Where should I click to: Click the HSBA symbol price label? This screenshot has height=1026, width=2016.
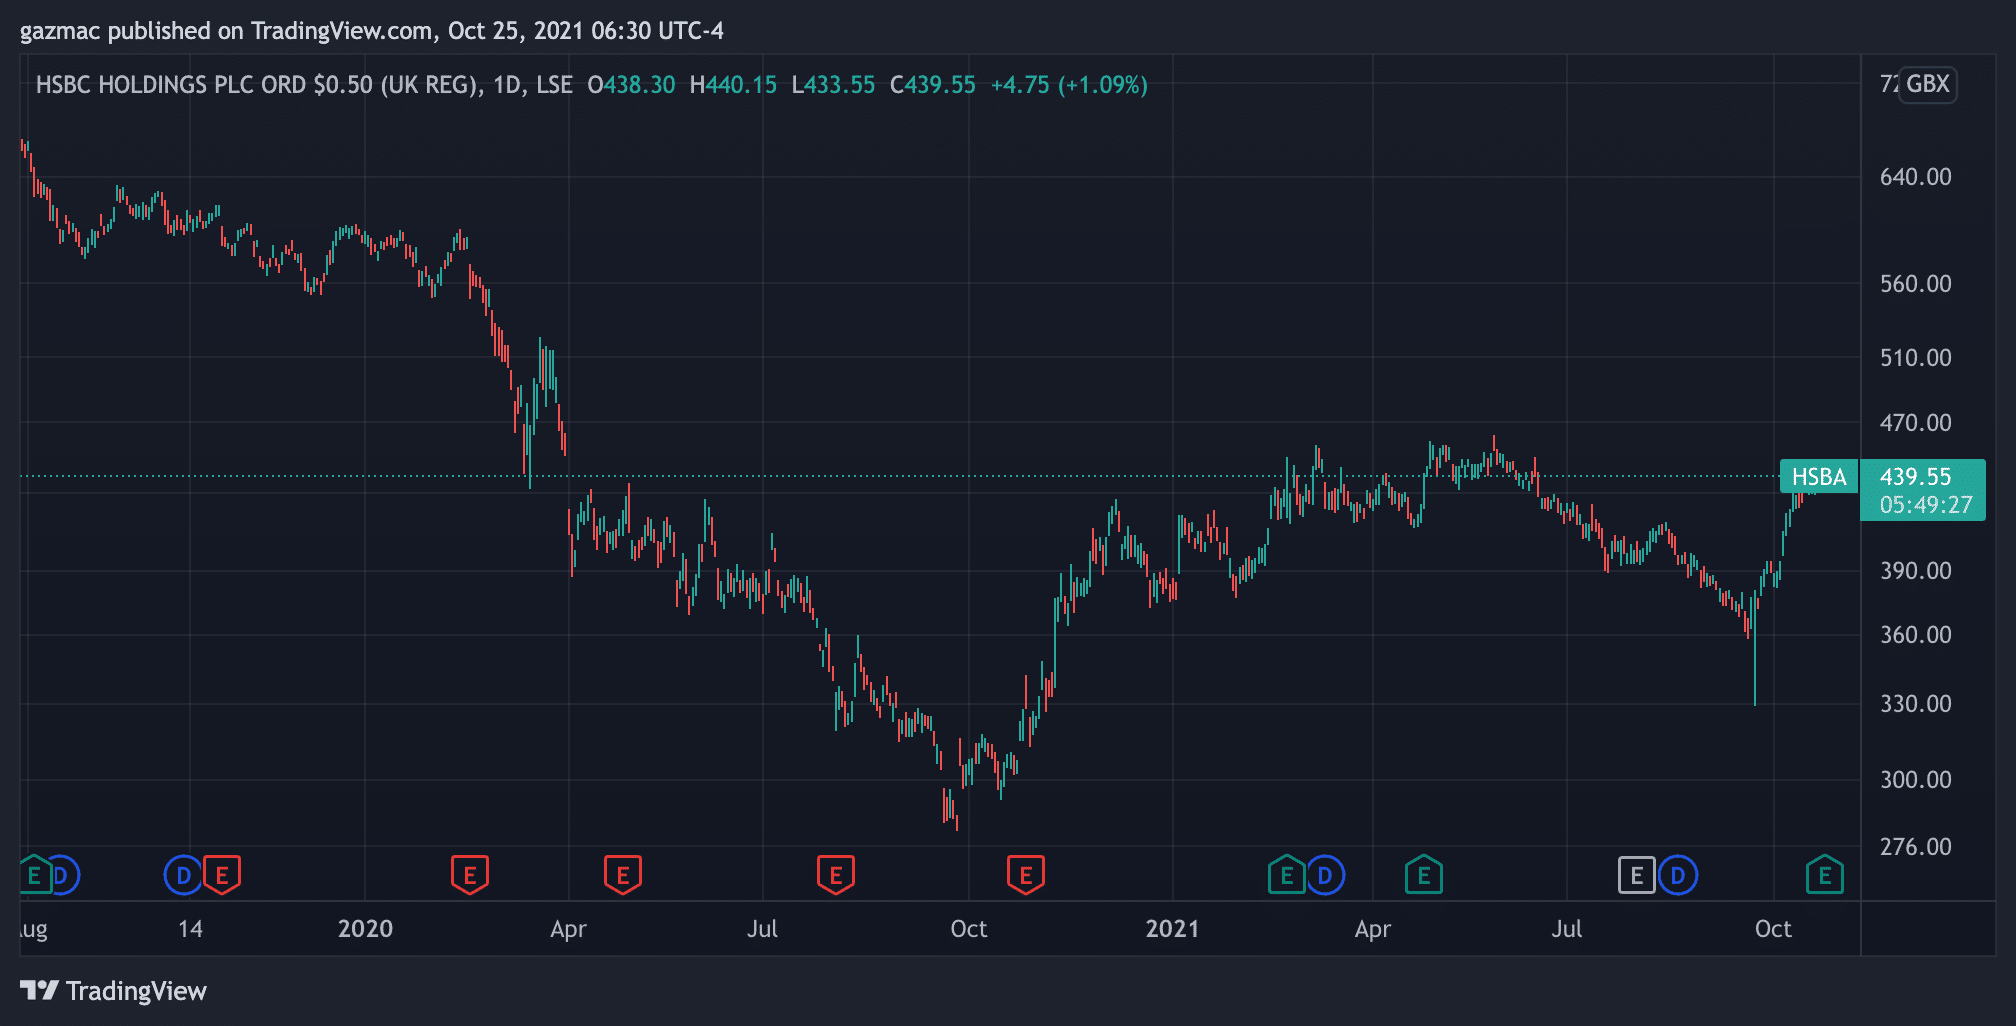tap(1819, 477)
